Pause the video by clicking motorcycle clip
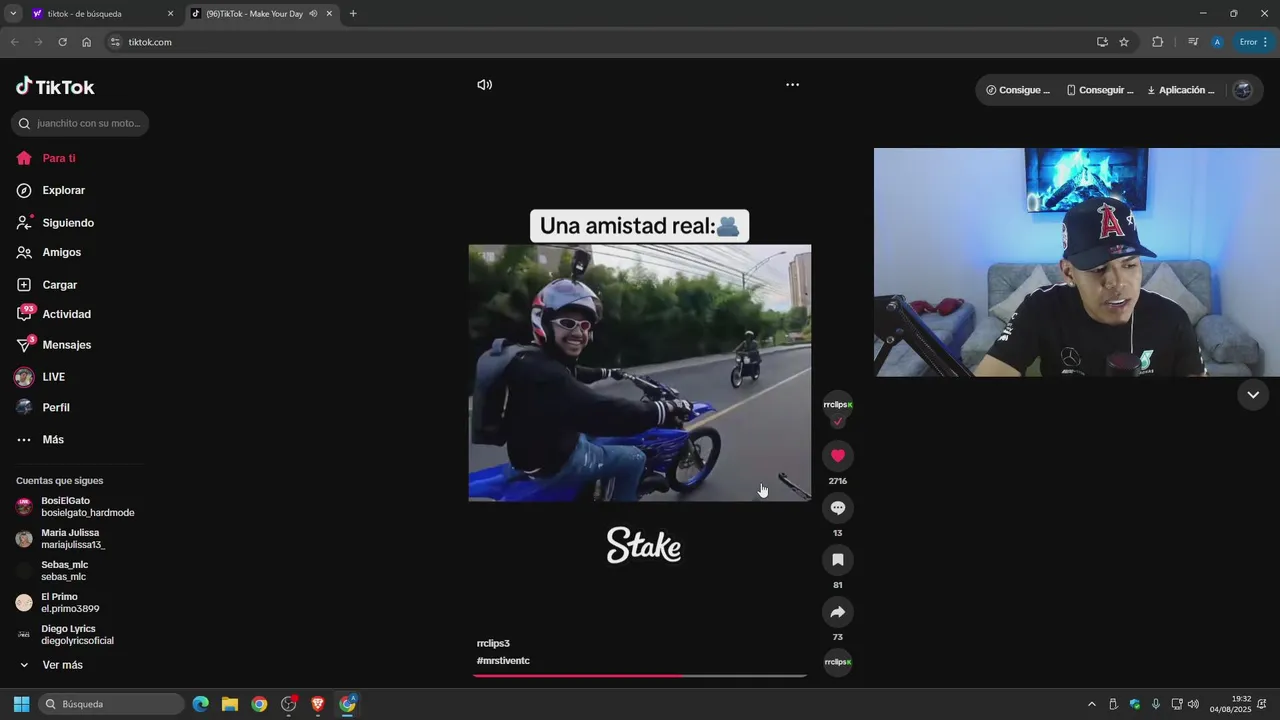The height and width of the screenshot is (720, 1280). point(640,373)
